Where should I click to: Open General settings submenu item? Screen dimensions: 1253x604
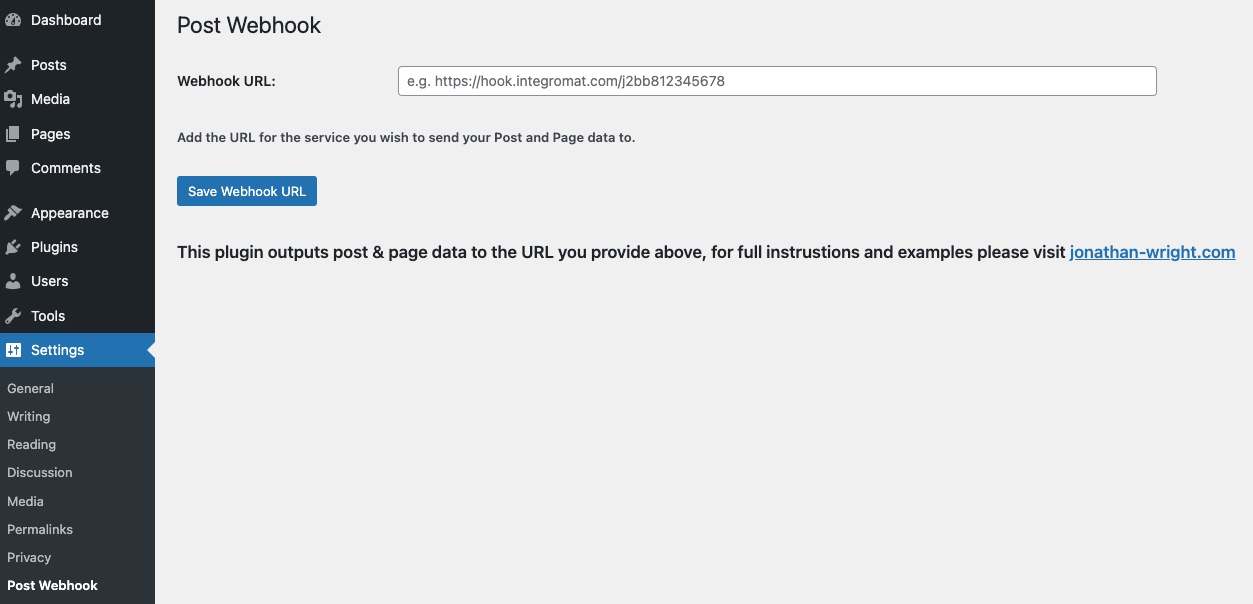point(30,388)
